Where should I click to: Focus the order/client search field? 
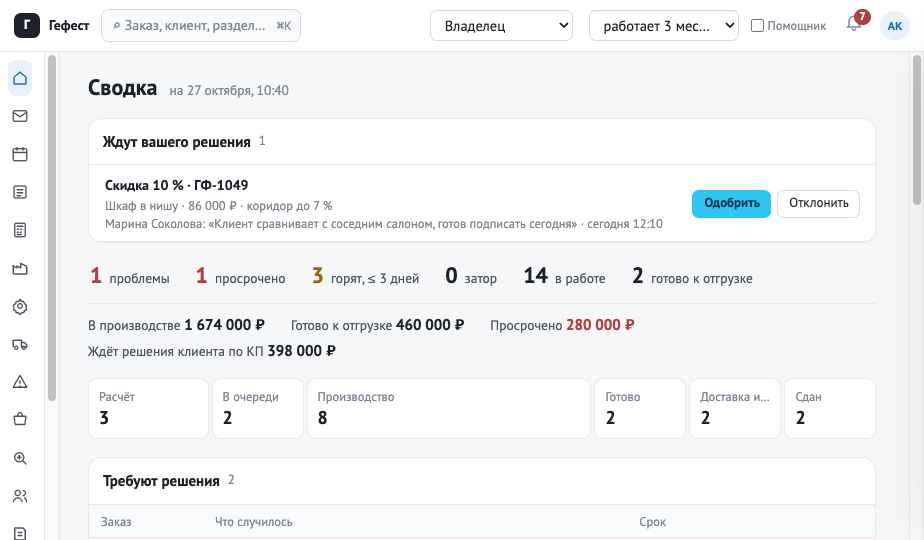click(x=201, y=25)
